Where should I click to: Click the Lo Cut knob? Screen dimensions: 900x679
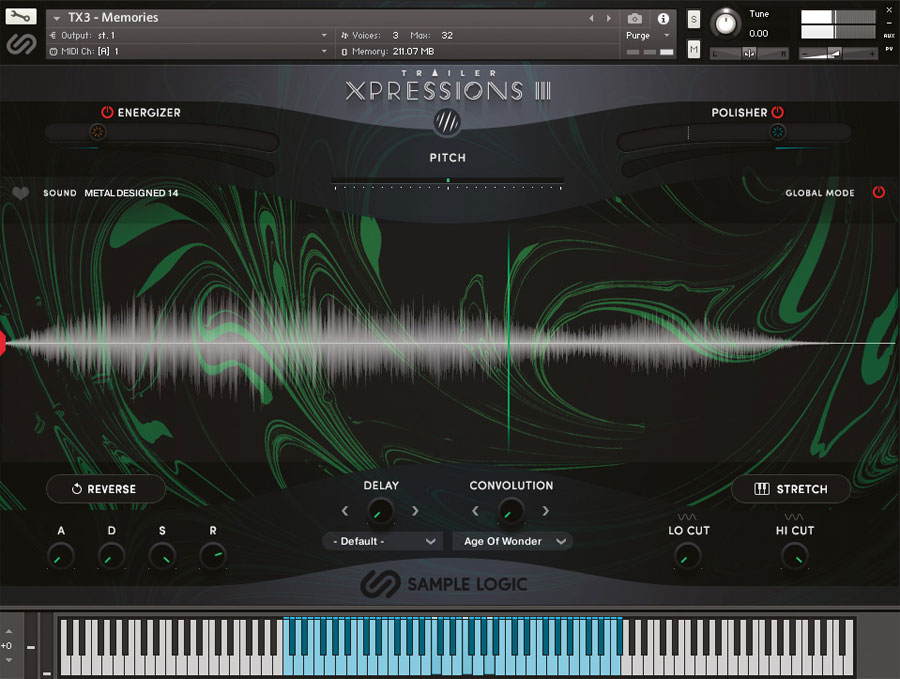point(687,556)
